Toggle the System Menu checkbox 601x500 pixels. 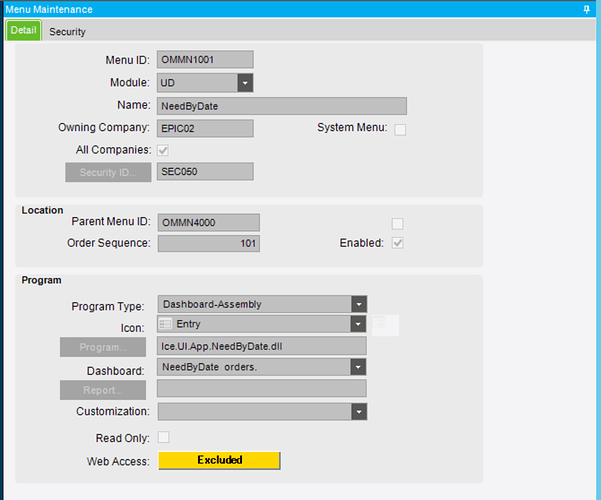point(400,130)
